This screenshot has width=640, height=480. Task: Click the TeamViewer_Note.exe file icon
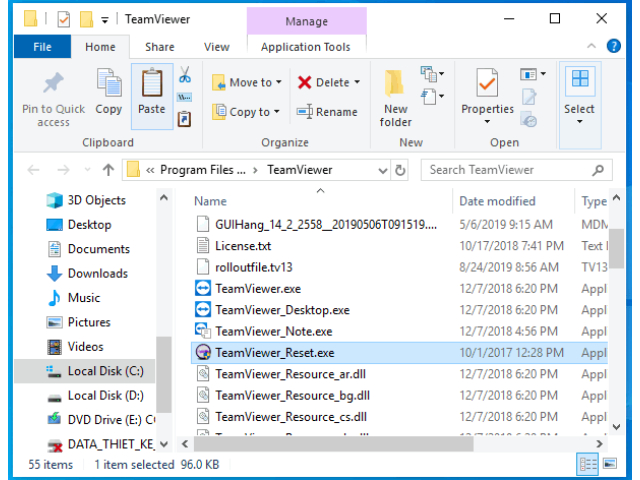pyautogui.click(x=203, y=331)
